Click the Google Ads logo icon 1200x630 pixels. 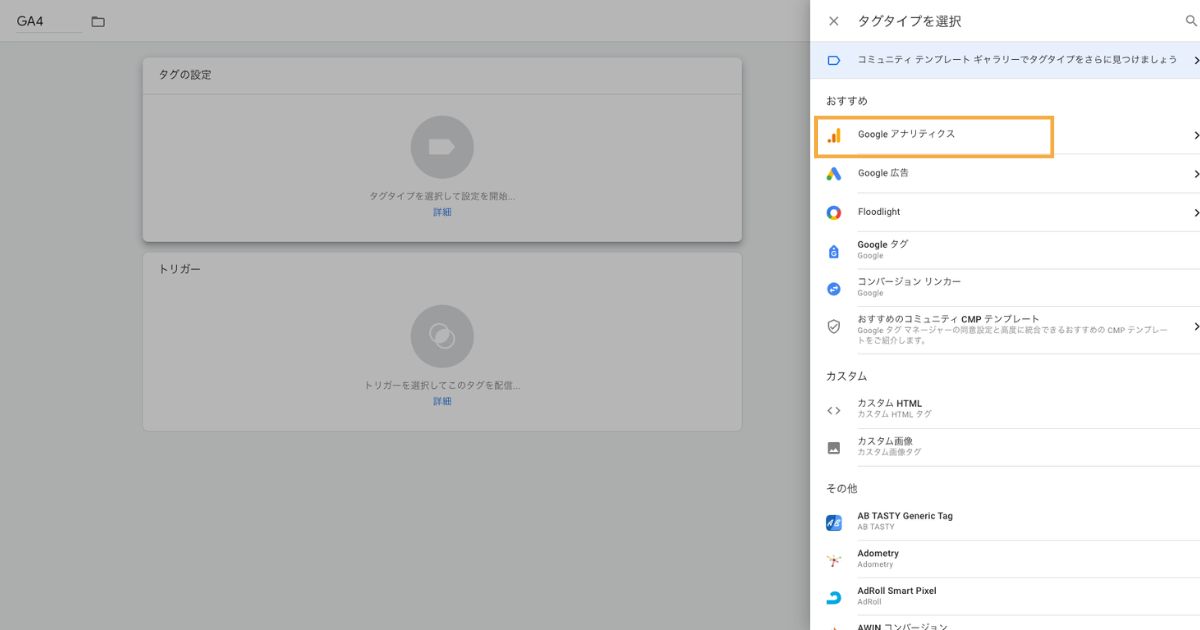click(834, 174)
